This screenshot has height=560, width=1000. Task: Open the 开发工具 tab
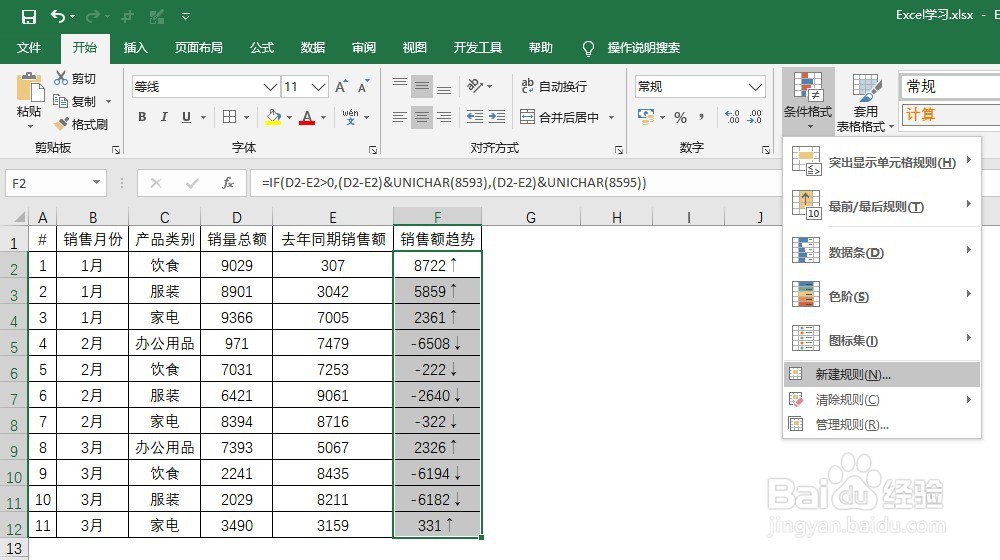pos(478,48)
